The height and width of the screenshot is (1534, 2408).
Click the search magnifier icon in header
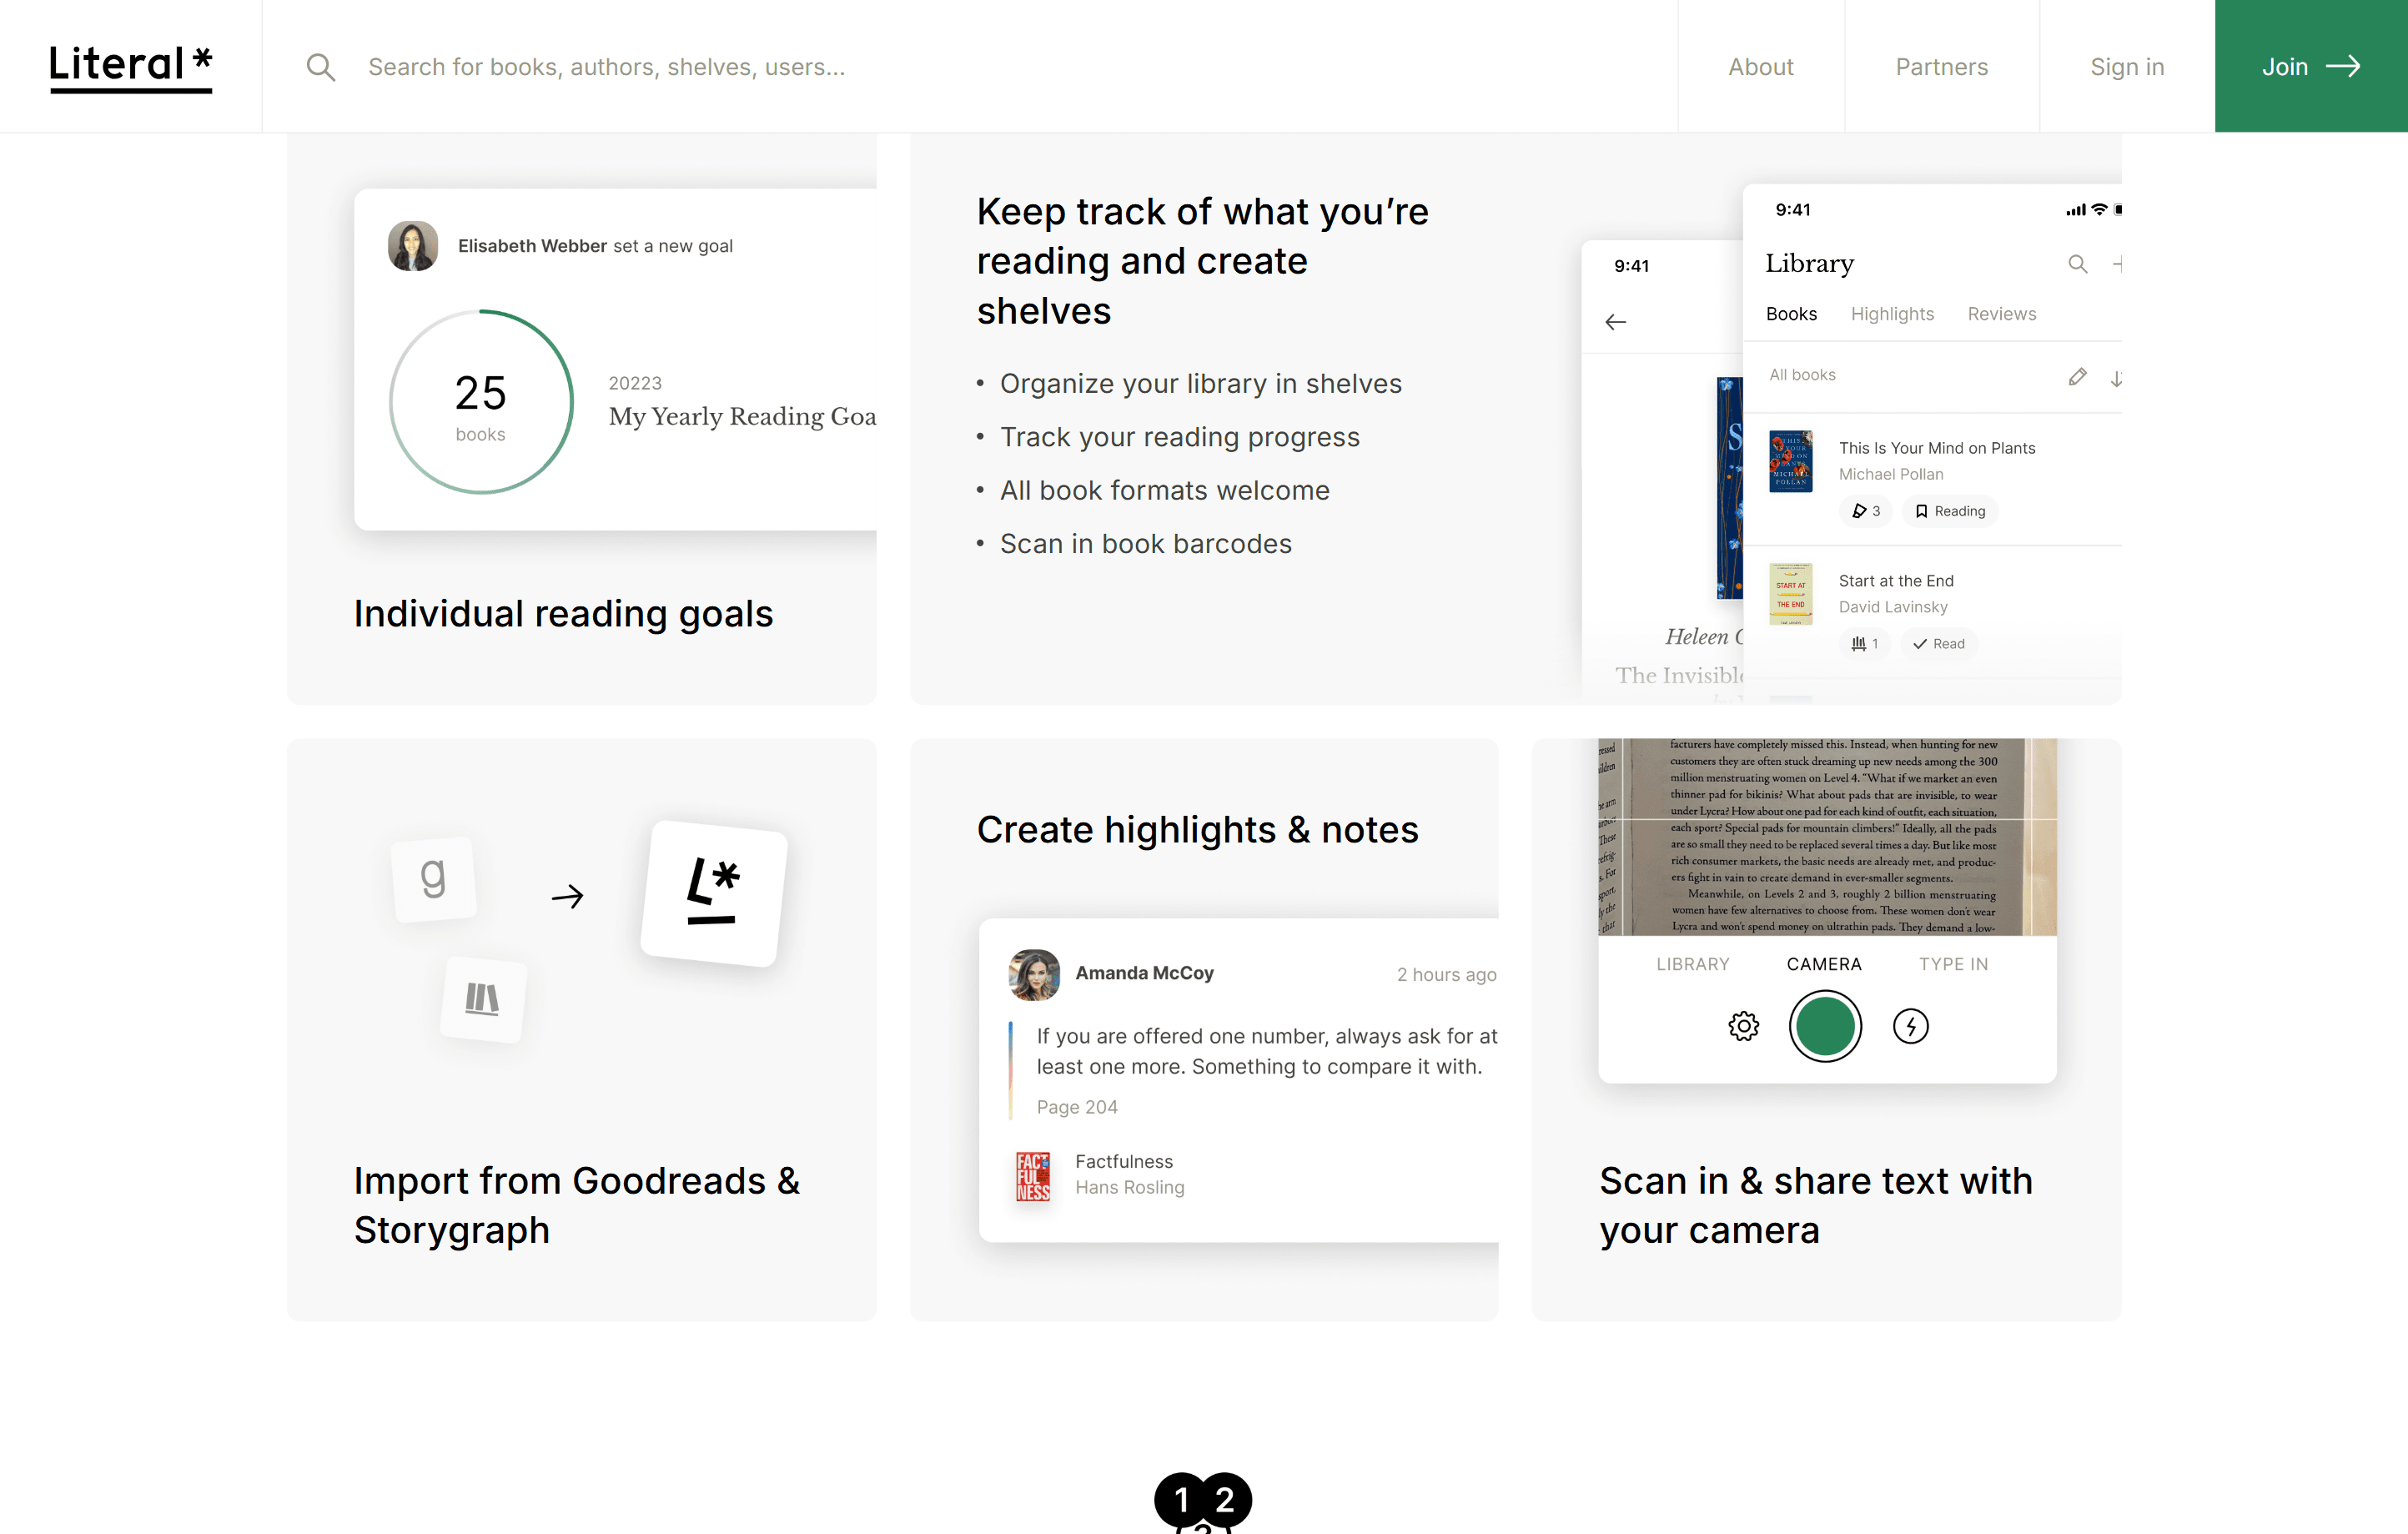click(320, 67)
